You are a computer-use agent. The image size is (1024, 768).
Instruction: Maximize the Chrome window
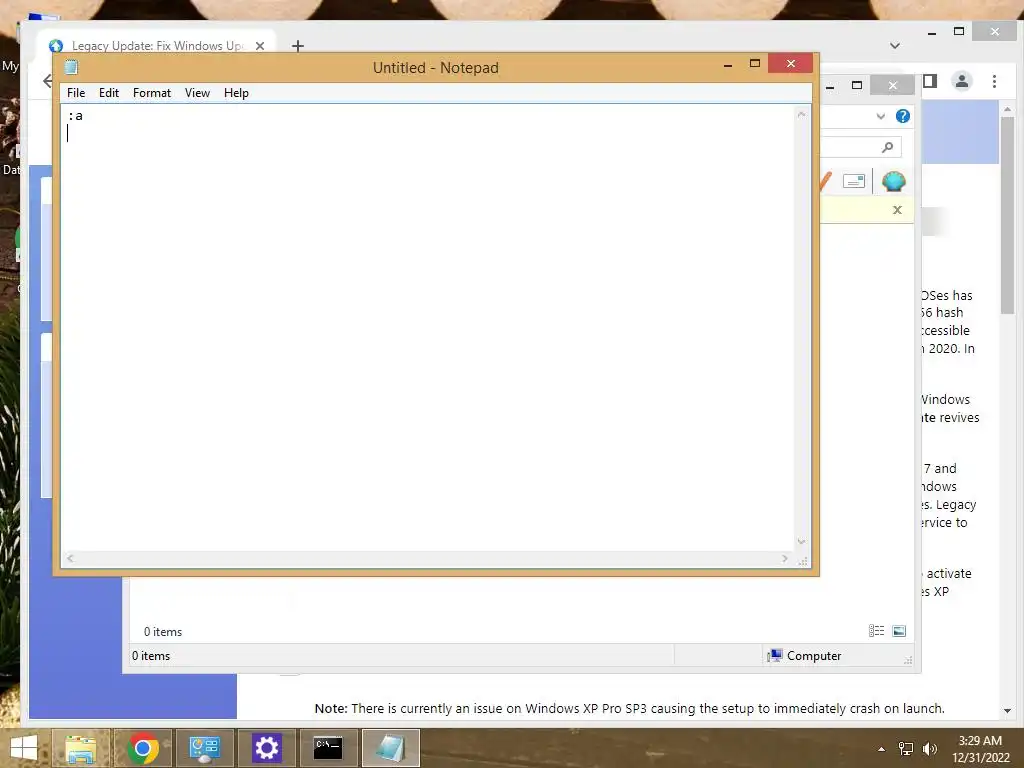click(x=959, y=31)
